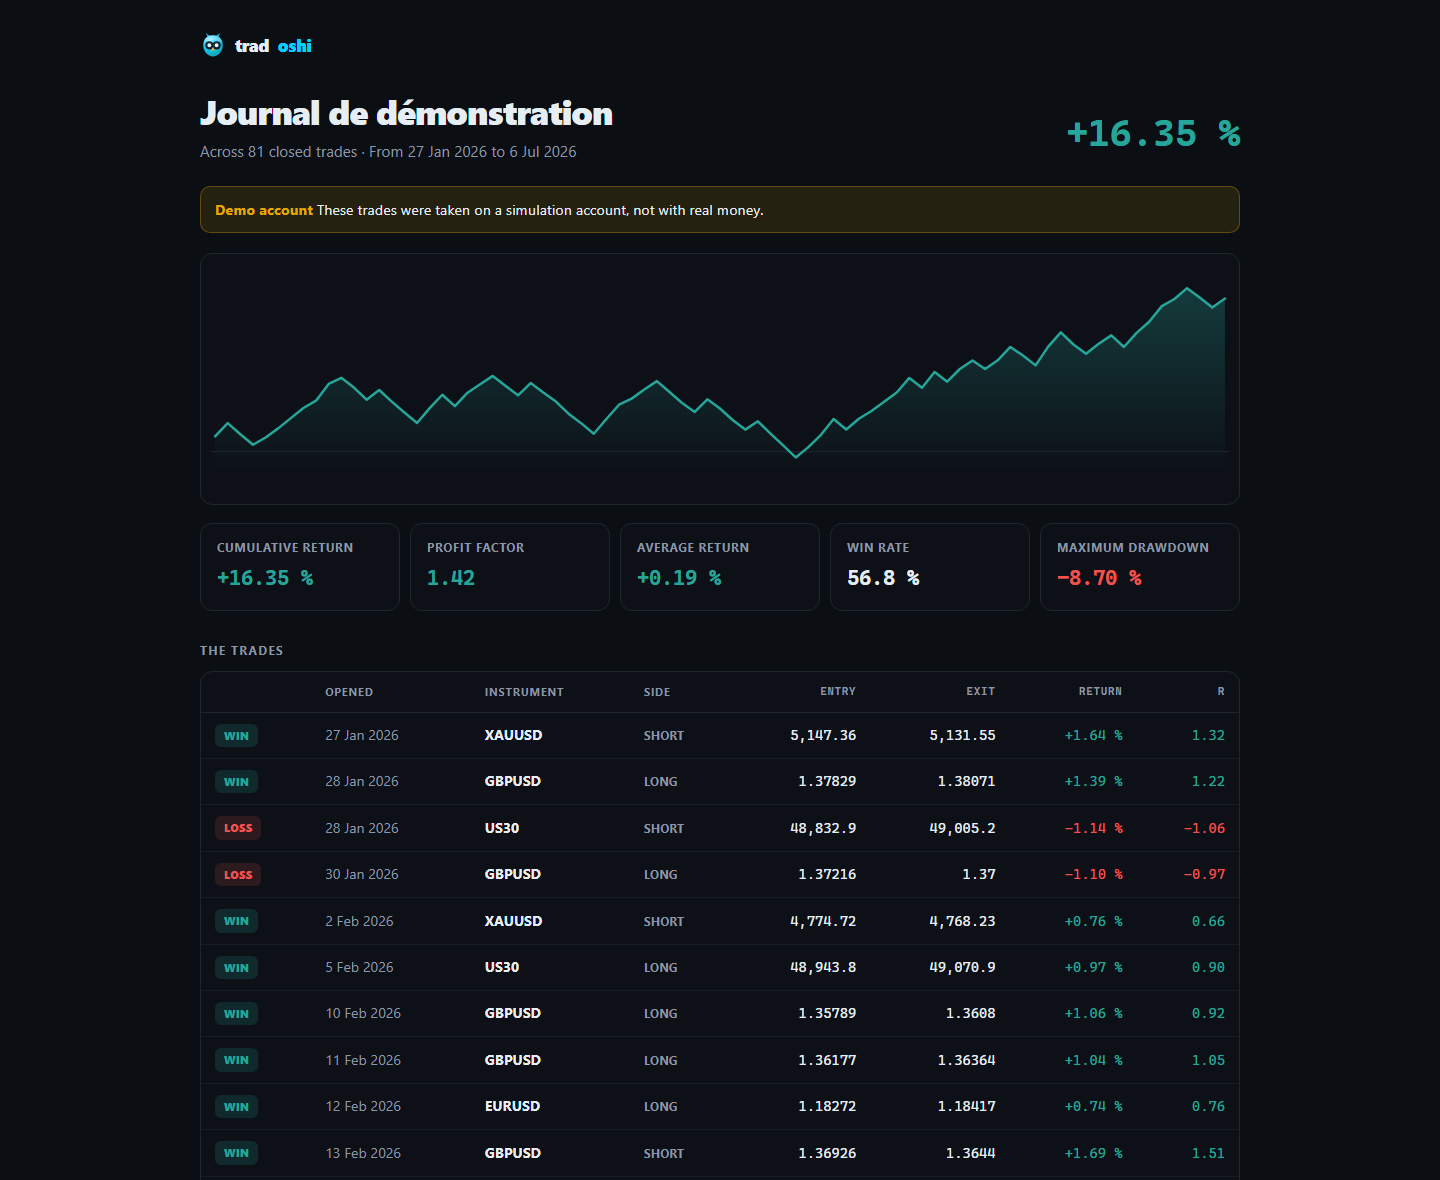This screenshot has height=1180, width=1440.
Task: Click the exit price 1.18417
Action: point(967,1106)
